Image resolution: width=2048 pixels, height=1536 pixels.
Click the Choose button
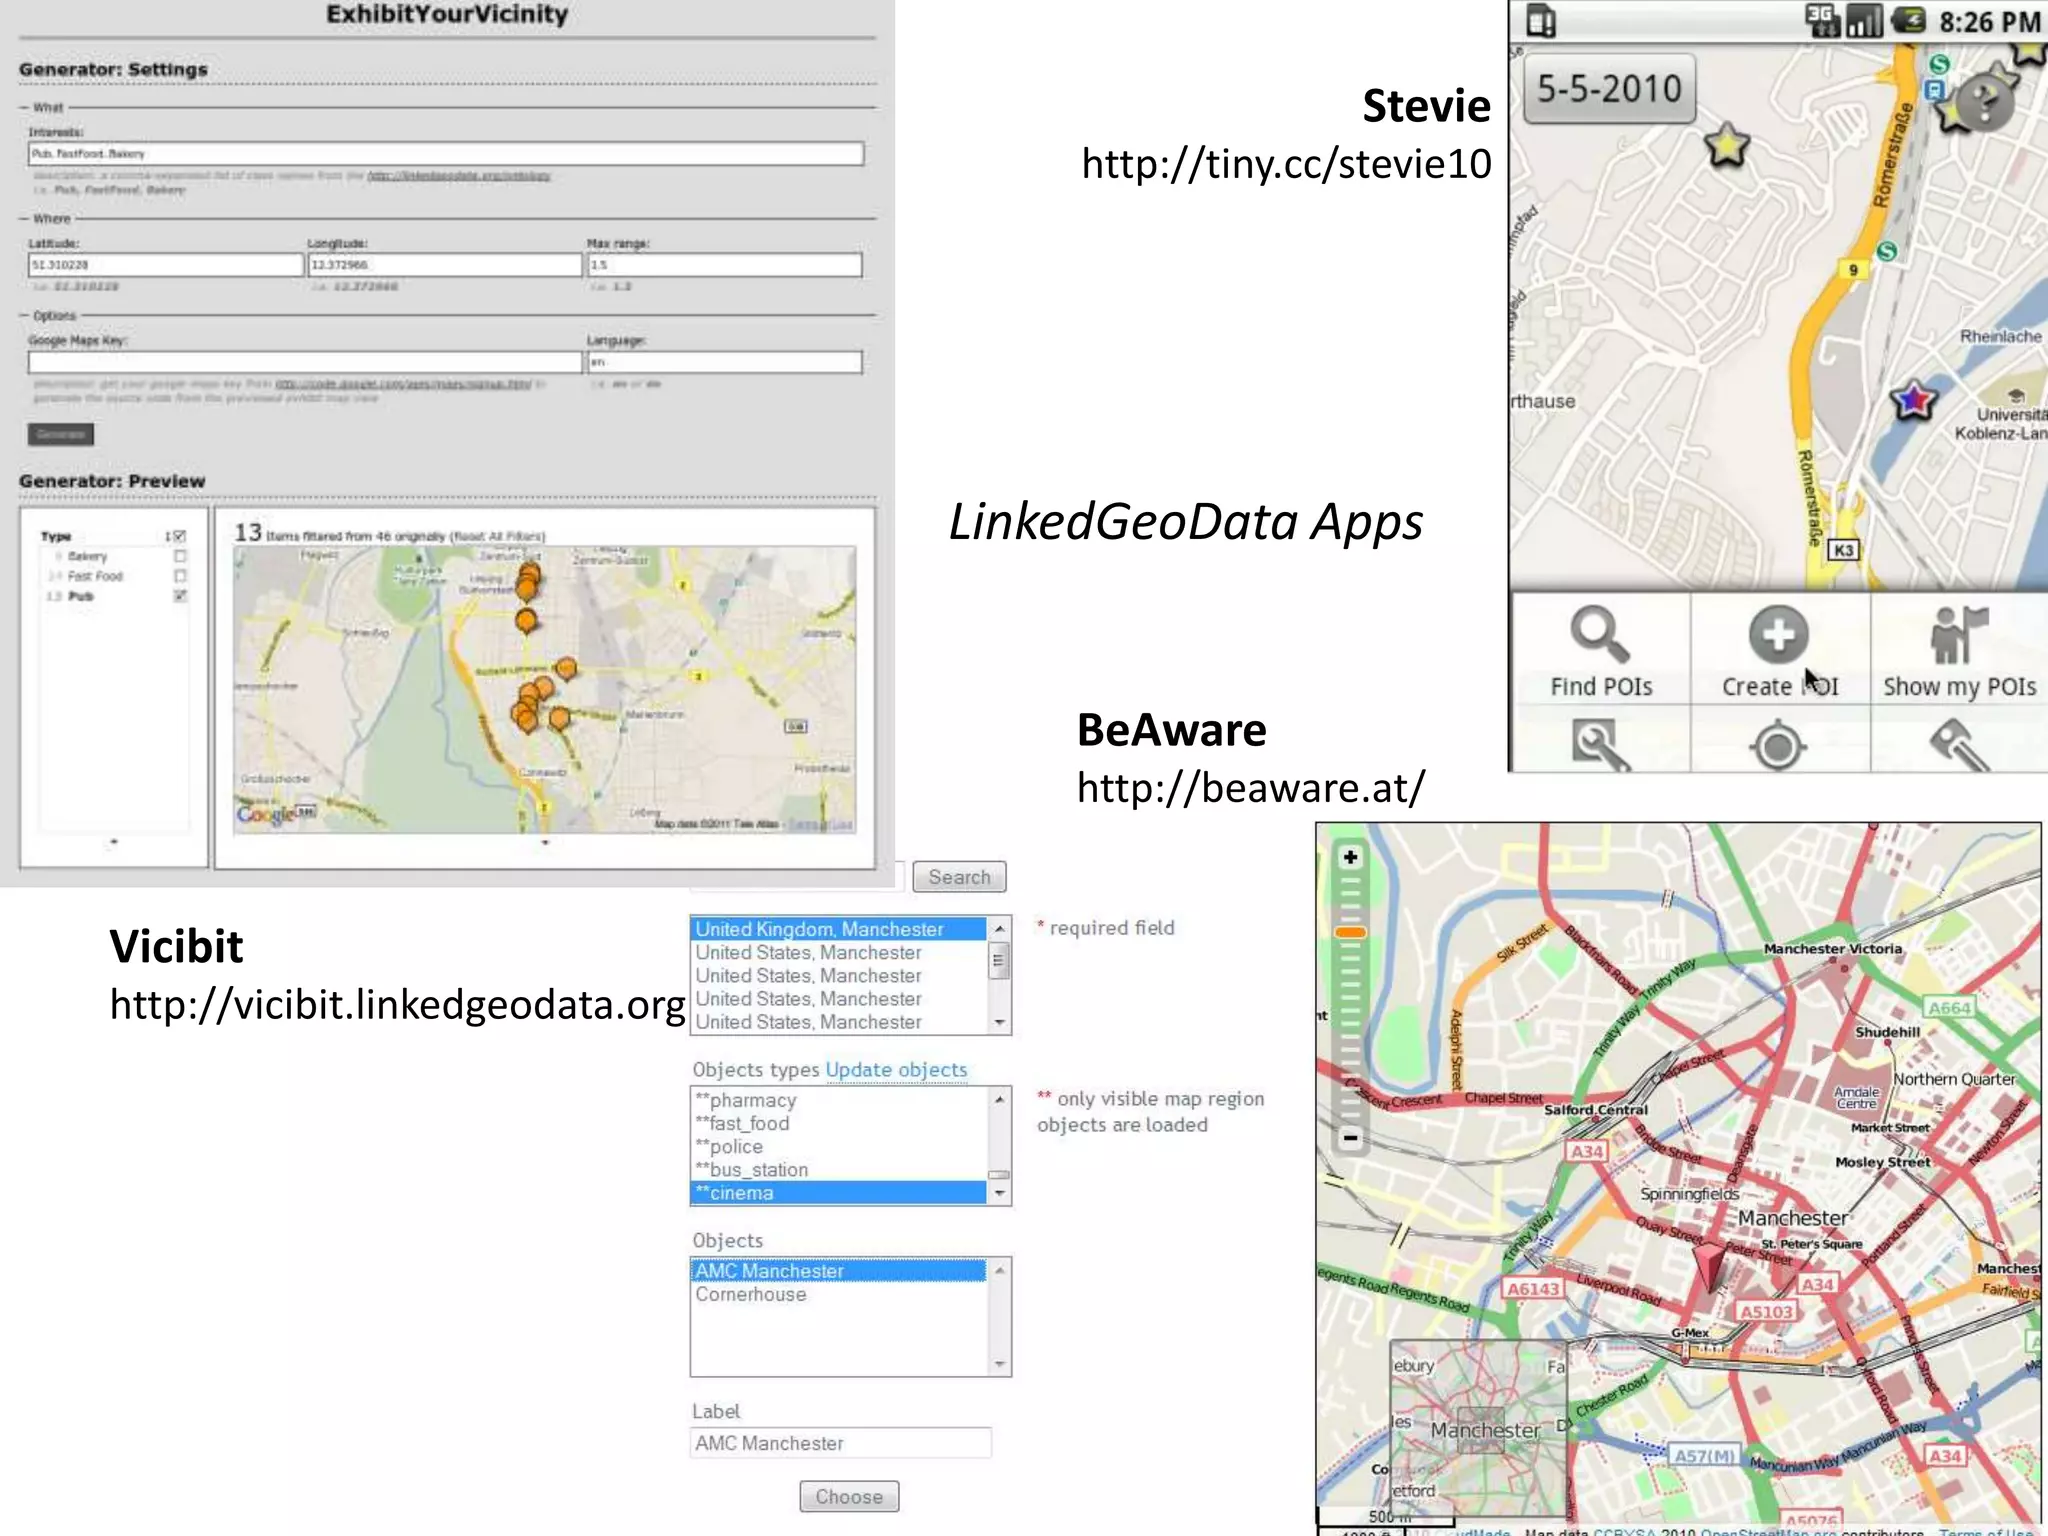click(x=849, y=1497)
